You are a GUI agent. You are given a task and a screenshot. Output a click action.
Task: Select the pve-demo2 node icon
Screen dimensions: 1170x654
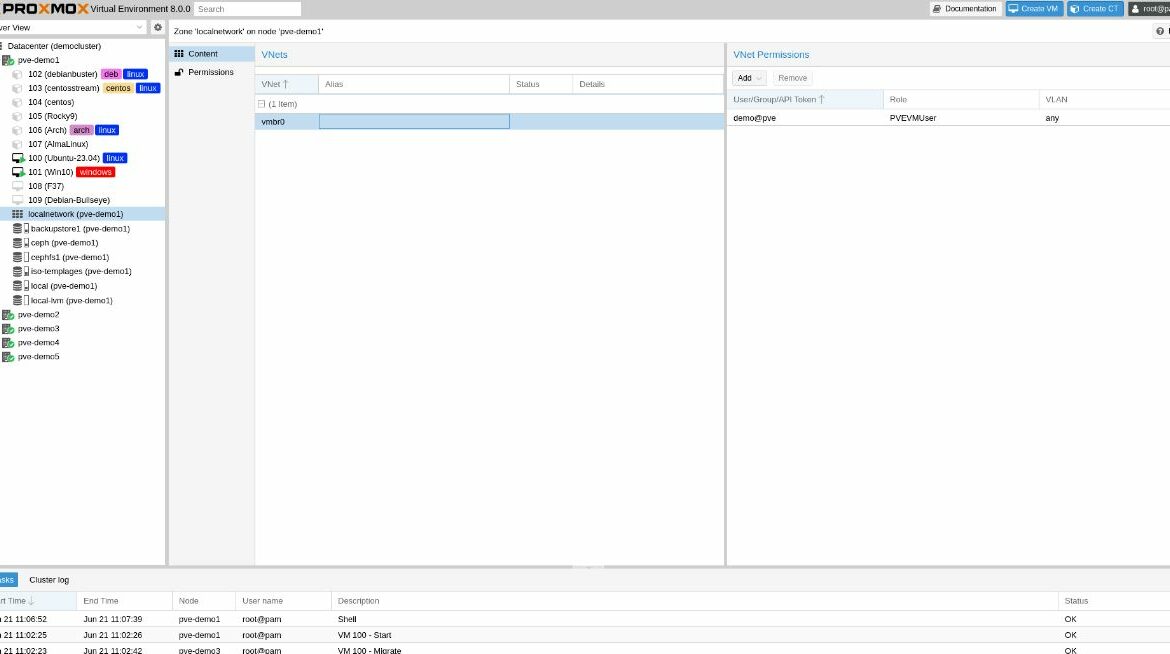(x=8, y=315)
